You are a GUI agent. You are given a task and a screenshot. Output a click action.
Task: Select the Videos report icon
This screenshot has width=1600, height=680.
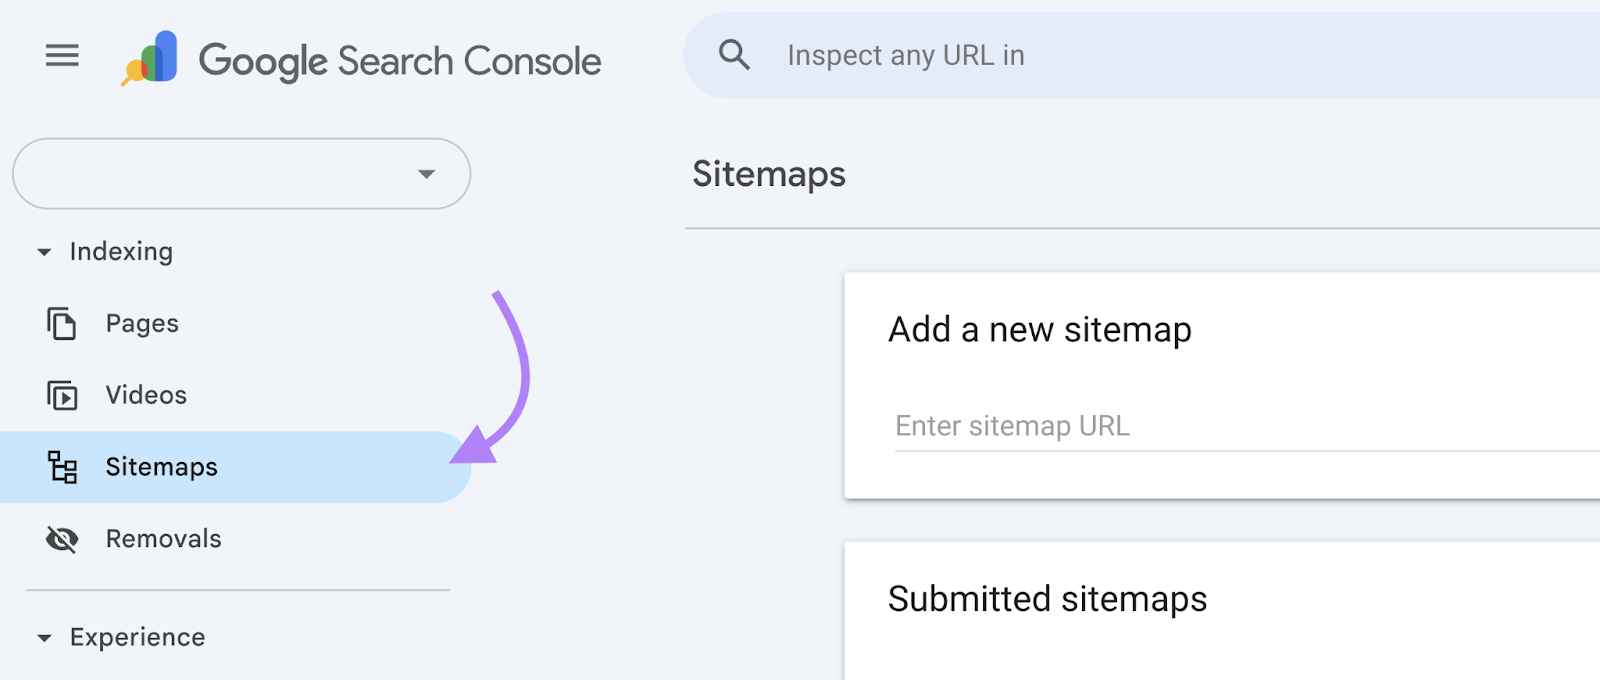(x=61, y=395)
